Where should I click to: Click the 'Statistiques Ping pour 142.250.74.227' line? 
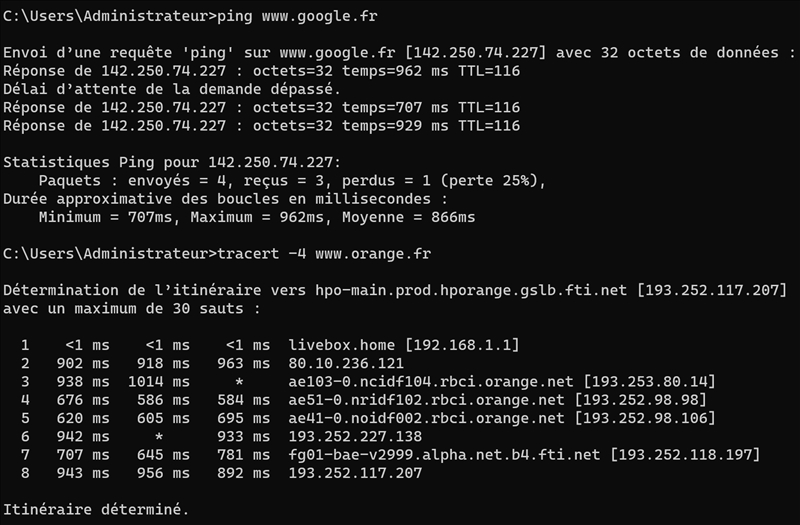coord(172,162)
